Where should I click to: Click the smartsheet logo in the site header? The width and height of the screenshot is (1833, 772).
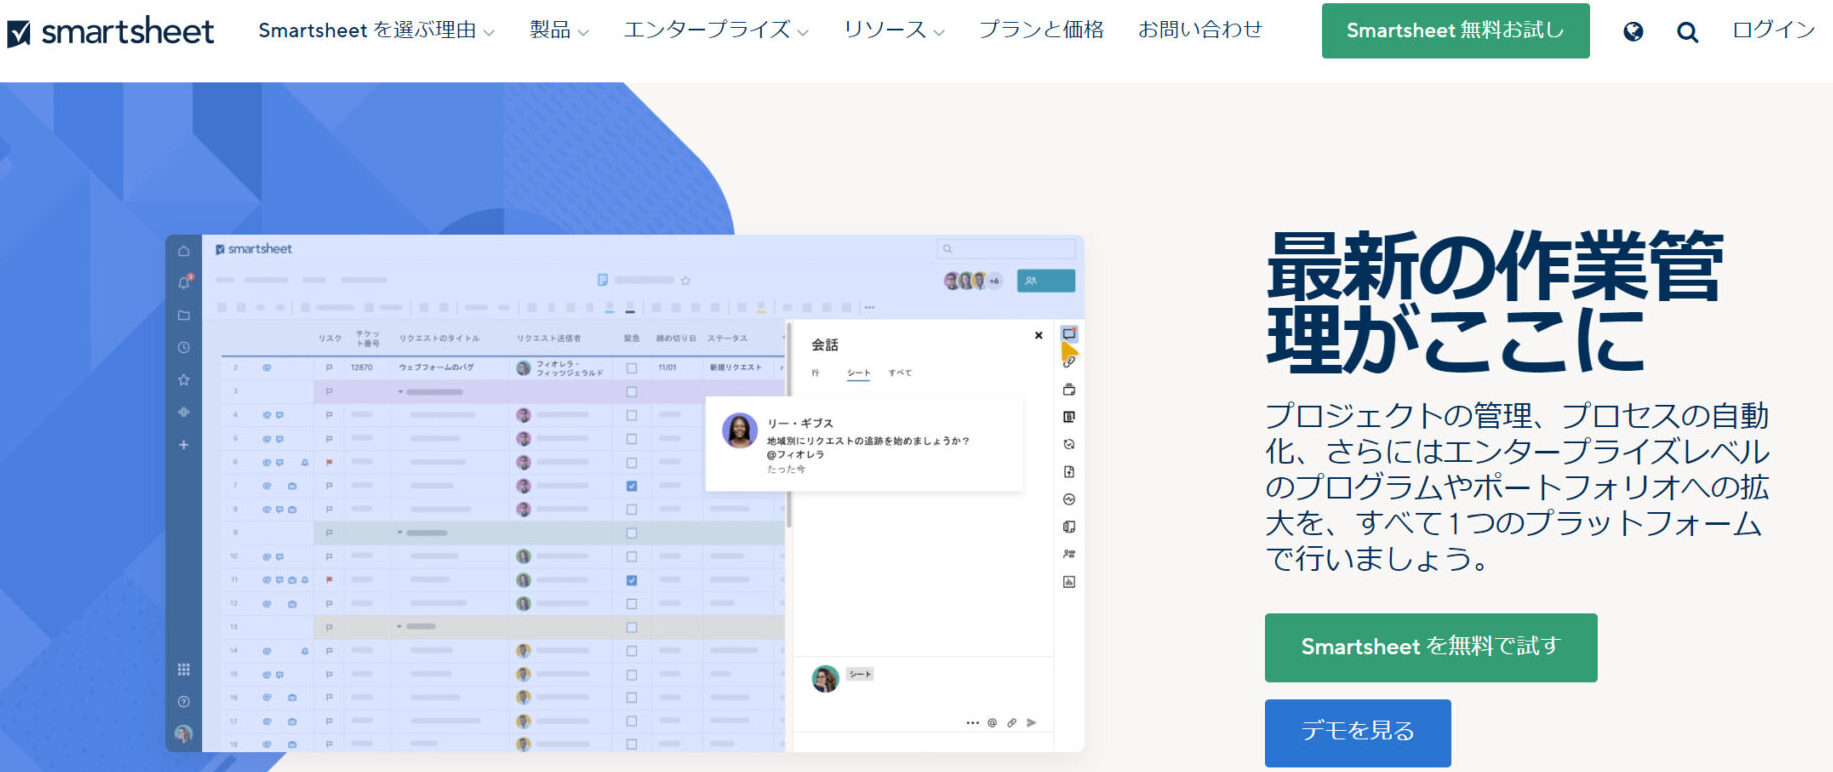110,32
